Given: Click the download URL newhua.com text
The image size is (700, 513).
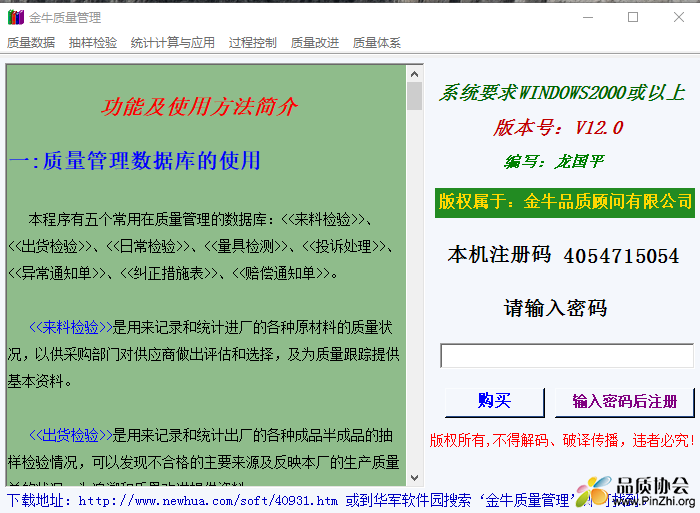Looking at the screenshot, I should point(208,500).
